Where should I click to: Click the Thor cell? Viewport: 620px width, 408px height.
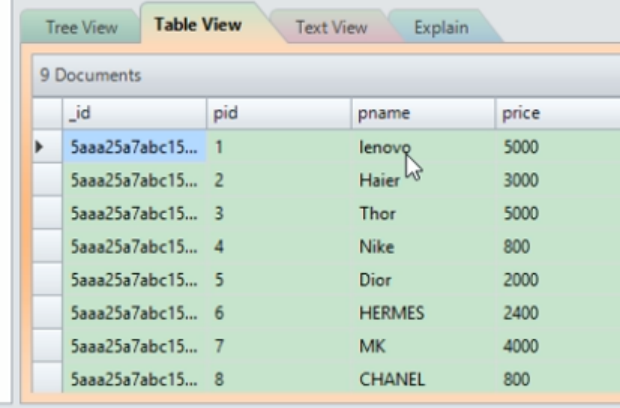click(x=377, y=214)
